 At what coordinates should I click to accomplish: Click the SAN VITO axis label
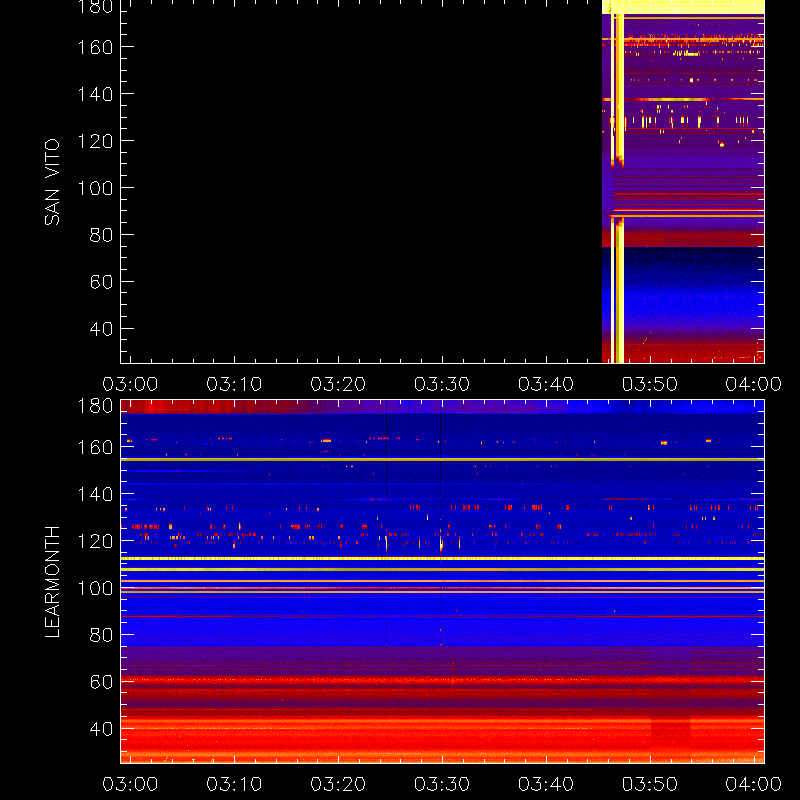pyautogui.click(x=52, y=182)
